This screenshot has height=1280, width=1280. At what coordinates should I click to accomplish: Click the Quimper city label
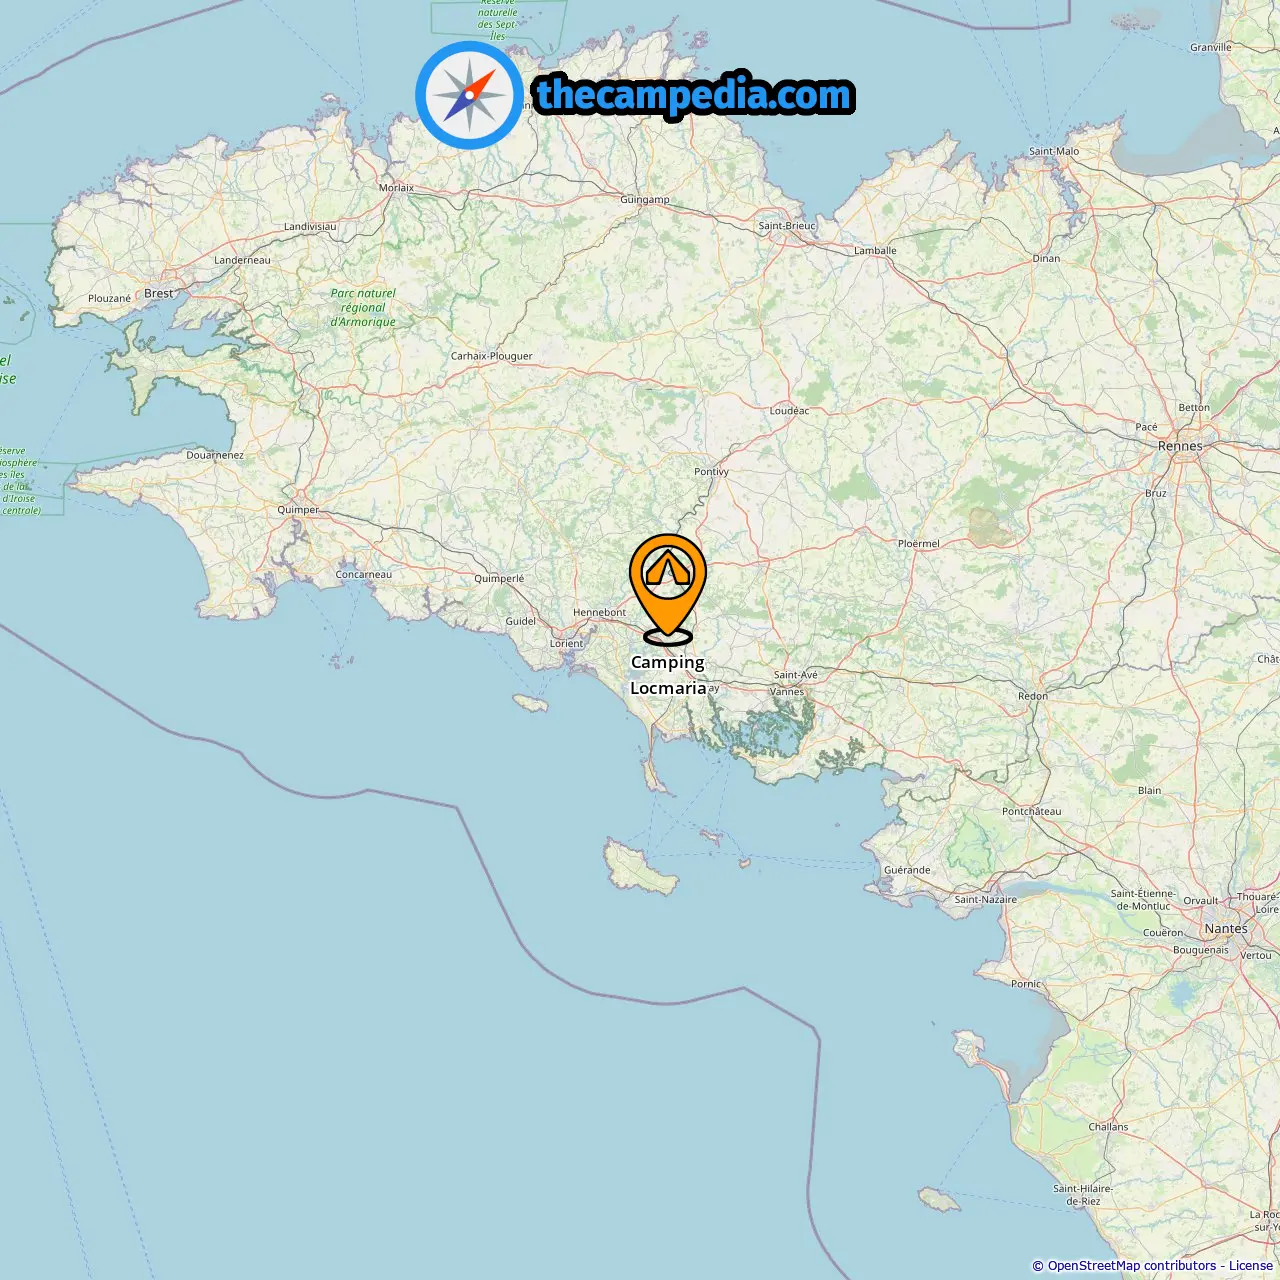tap(298, 510)
